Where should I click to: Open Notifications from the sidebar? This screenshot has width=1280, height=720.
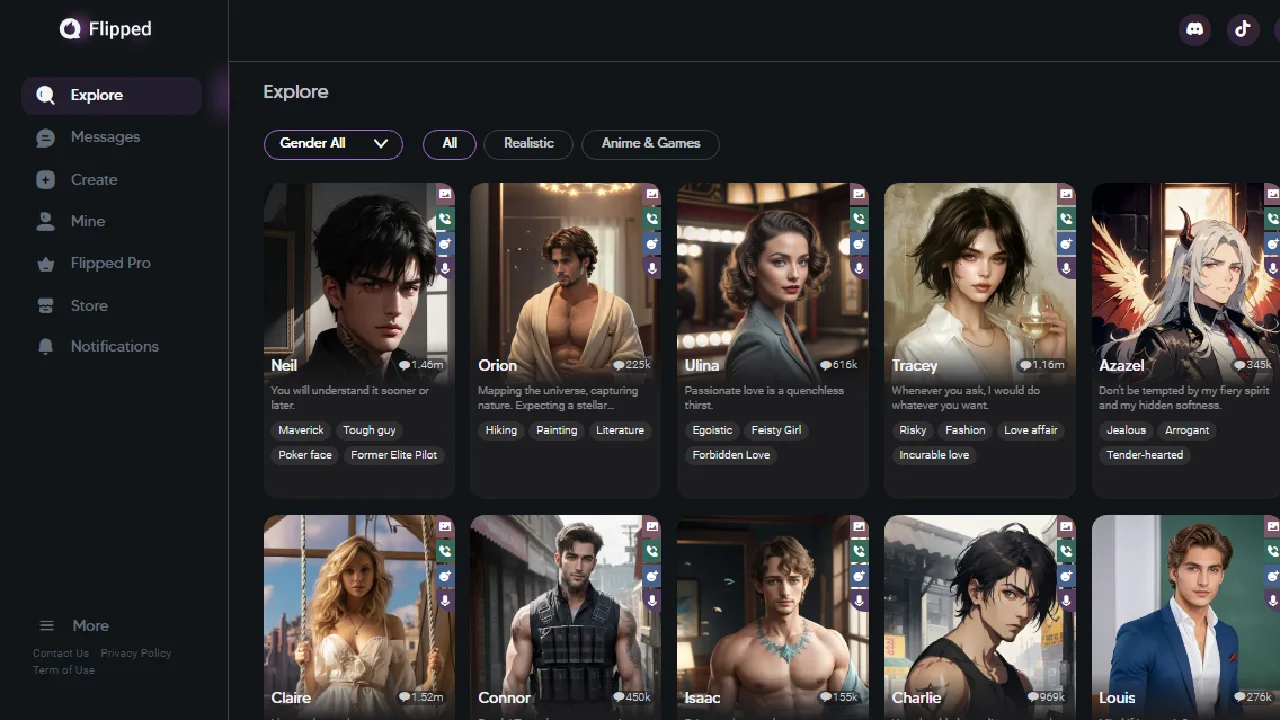pos(114,346)
